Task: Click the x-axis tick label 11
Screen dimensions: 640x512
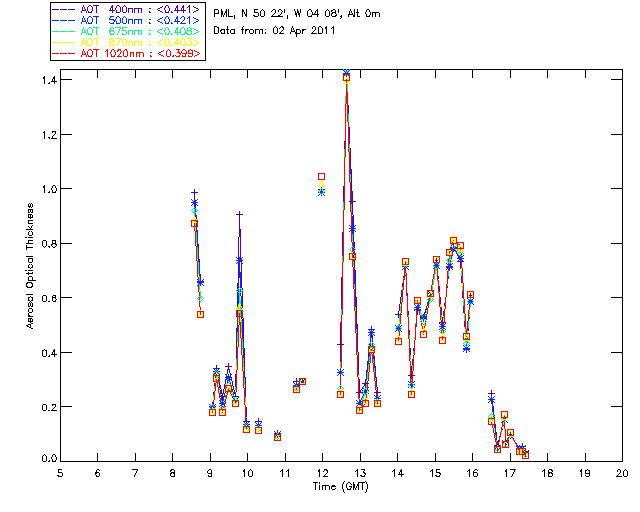Action: [x=285, y=473]
